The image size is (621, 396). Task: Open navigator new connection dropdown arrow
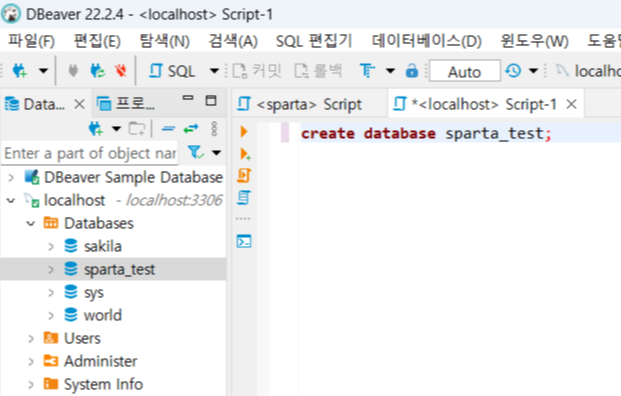[116, 129]
